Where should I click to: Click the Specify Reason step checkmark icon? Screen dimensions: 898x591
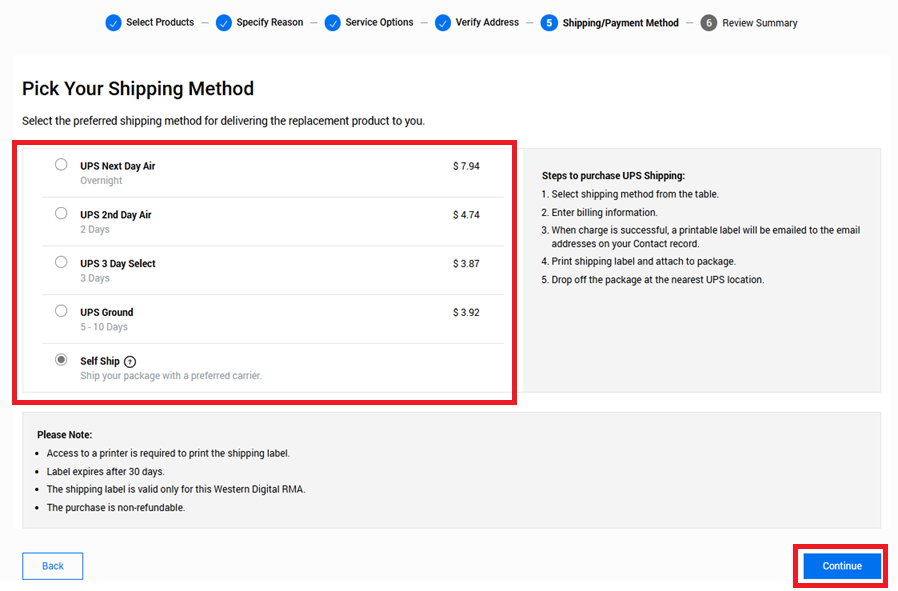(x=223, y=23)
